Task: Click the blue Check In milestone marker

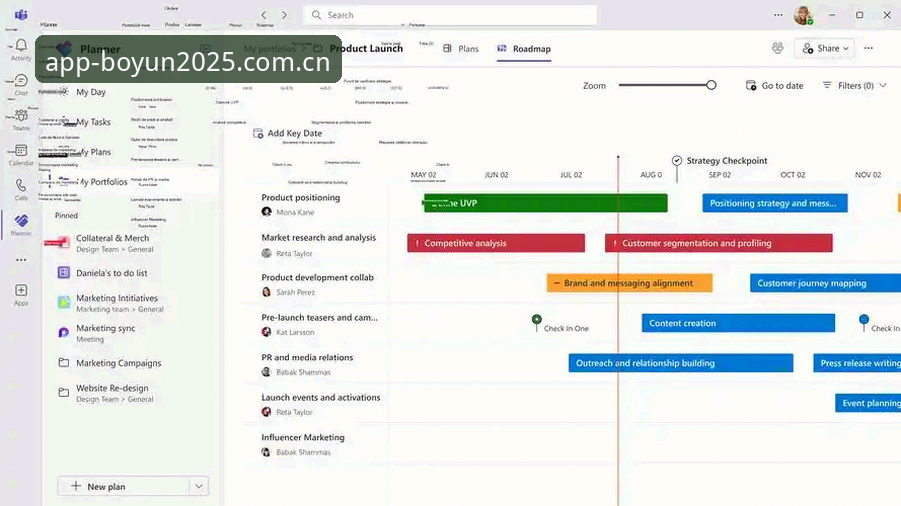Action: coord(864,319)
